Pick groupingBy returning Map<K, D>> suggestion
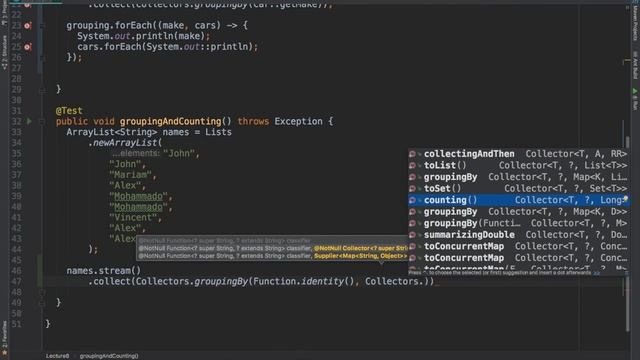640x360 pixels. 518,212
